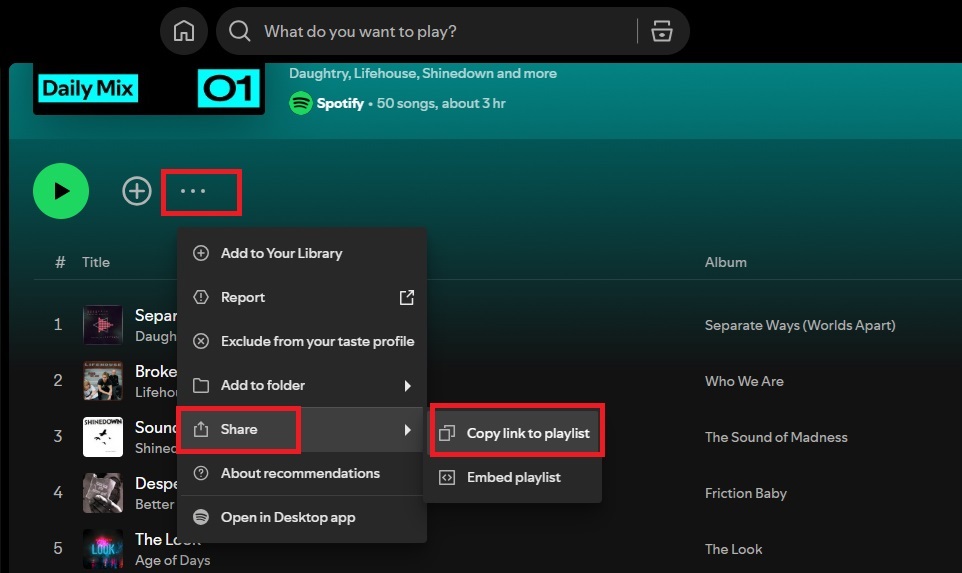This screenshot has height=573, width=962.
Task: Open artist Age of Days
Action: [x=172, y=560]
